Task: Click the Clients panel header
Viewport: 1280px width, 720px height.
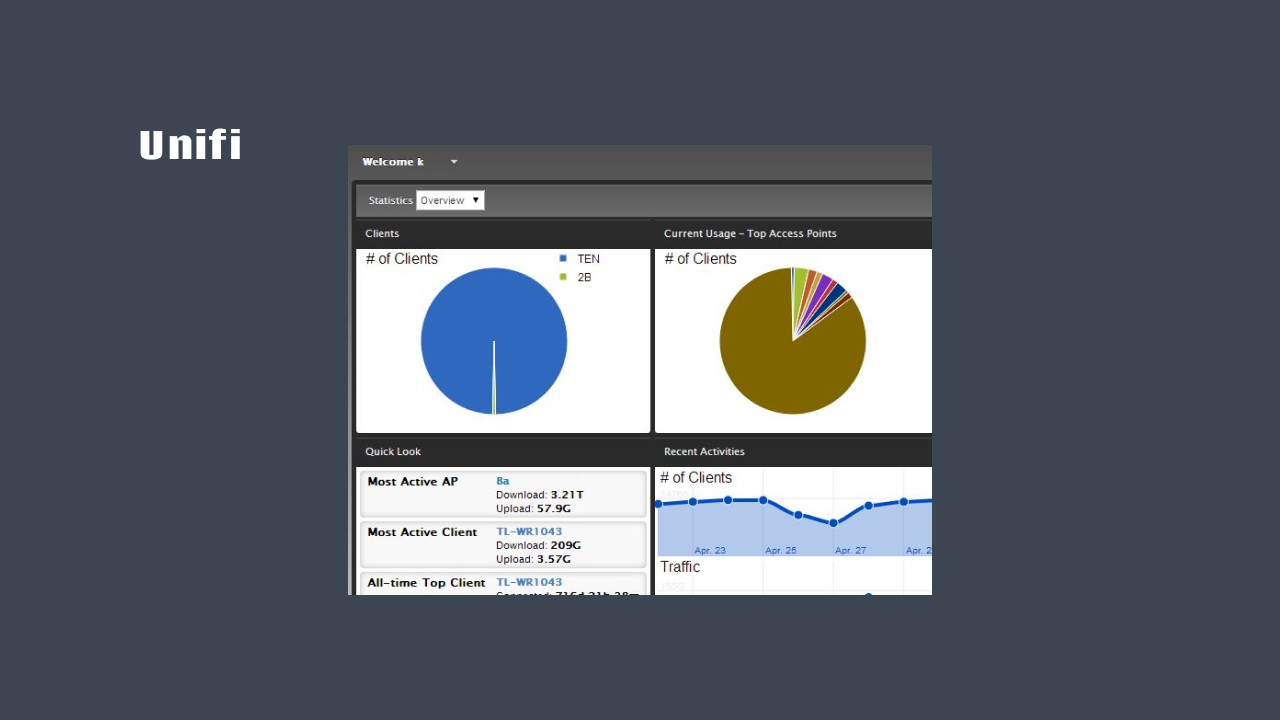Action: click(382, 233)
